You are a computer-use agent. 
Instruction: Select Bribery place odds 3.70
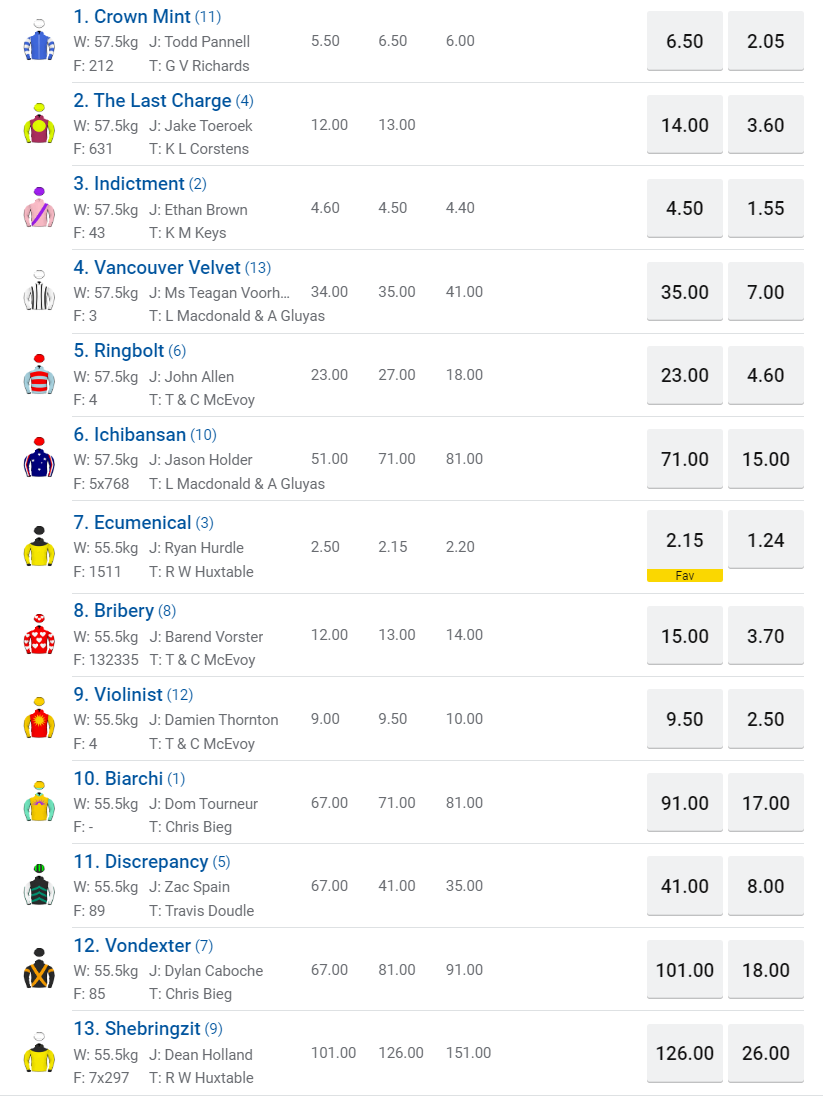766,636
